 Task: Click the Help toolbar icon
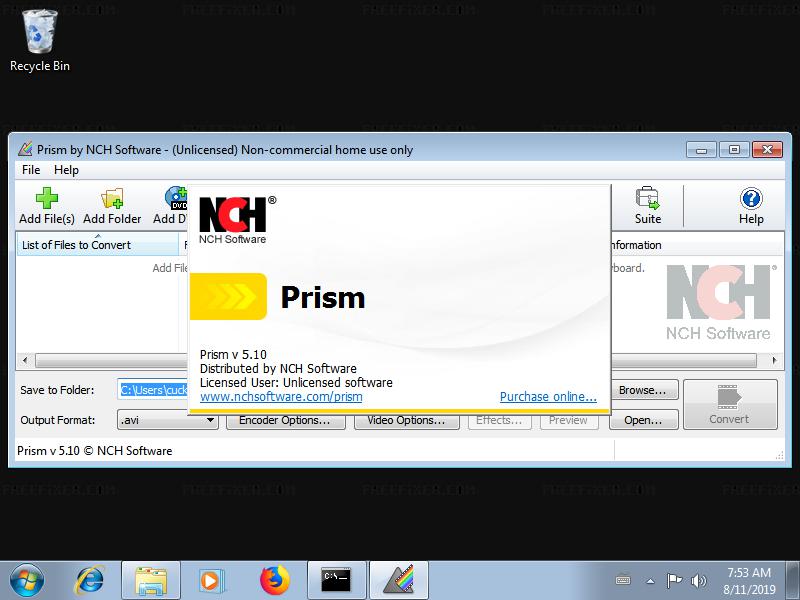click(750, 205)
